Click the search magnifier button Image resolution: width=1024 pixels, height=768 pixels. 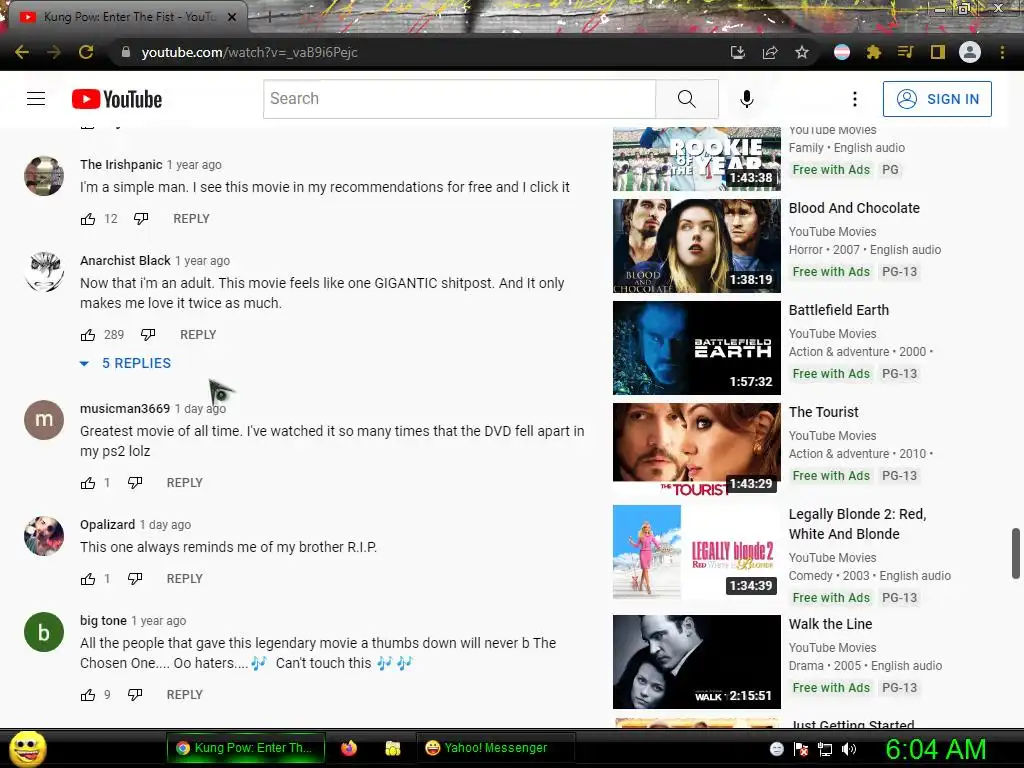tap(686, 99)
